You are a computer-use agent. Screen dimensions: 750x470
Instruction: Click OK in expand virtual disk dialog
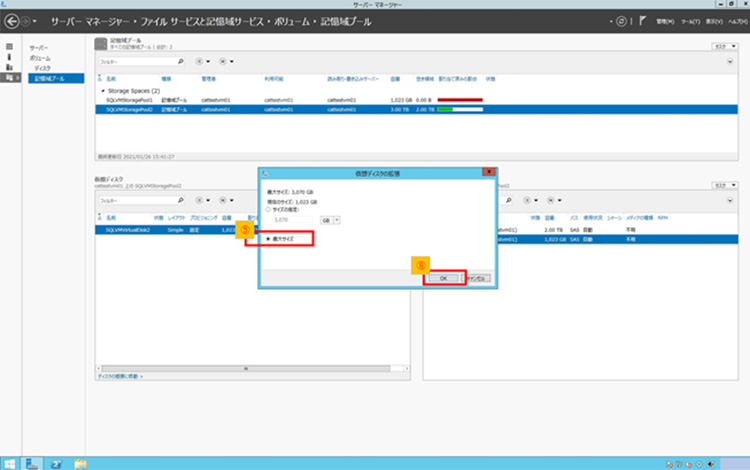click(x=443, y=278)
